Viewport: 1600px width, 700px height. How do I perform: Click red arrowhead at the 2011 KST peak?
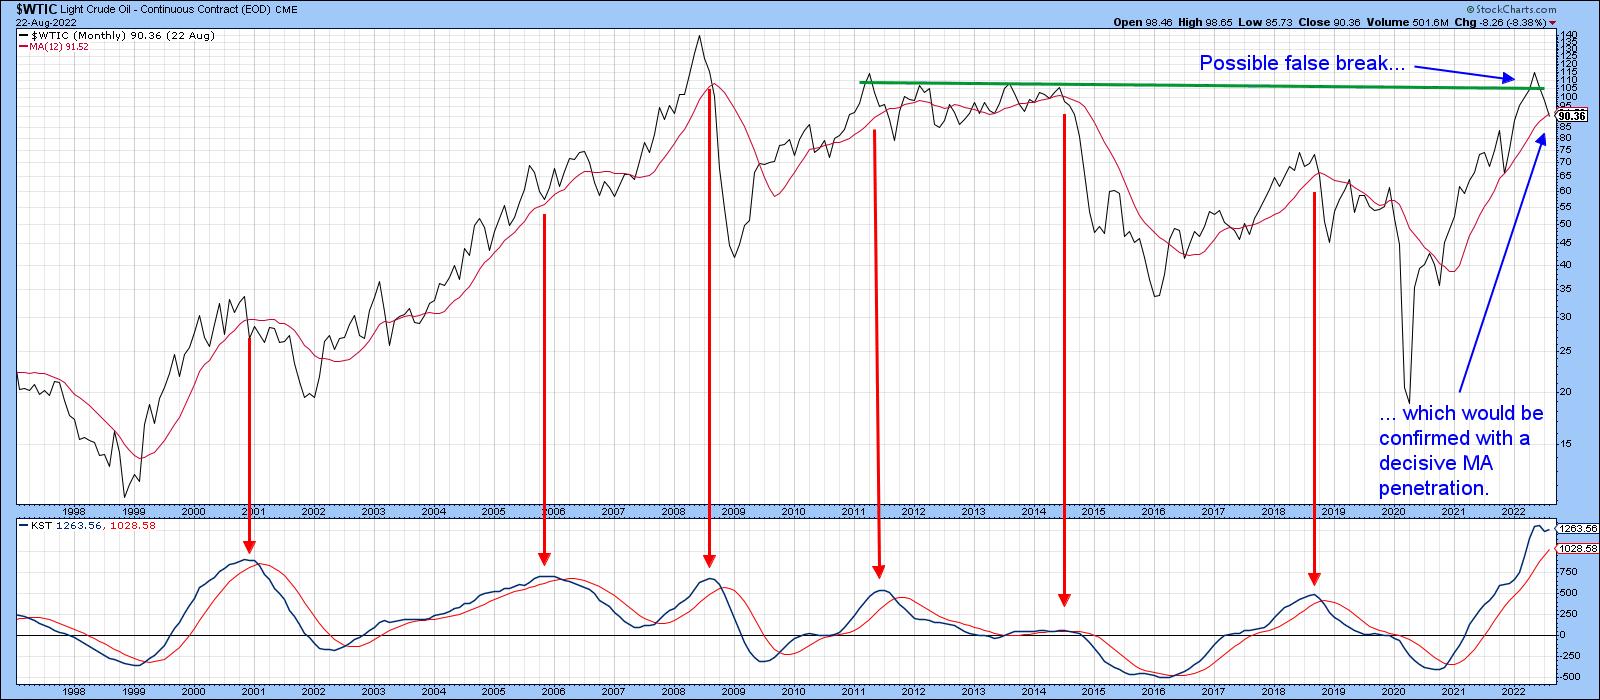tap(879, 570)
